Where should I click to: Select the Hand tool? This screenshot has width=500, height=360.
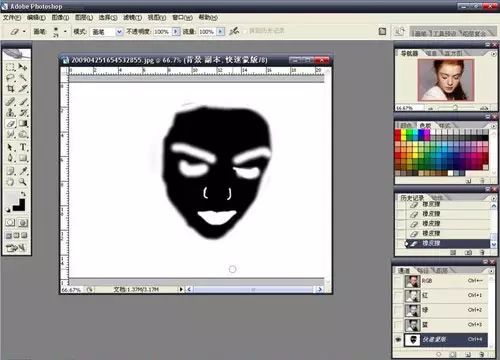tap(10, 182)
